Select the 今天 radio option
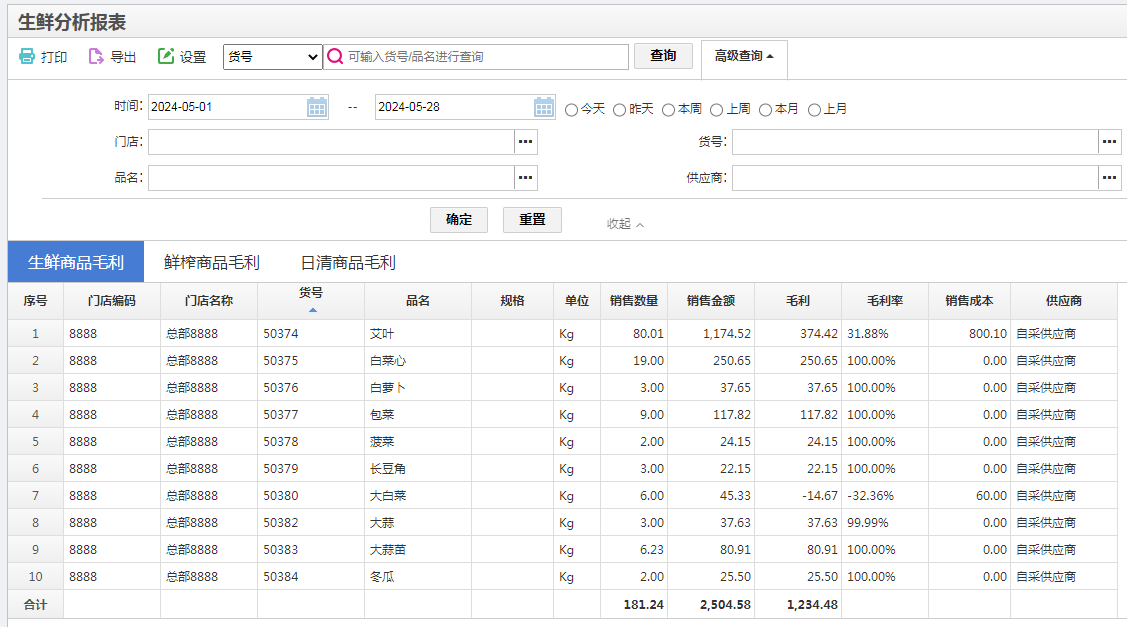The image size is (1127, 627). point(571,110)
